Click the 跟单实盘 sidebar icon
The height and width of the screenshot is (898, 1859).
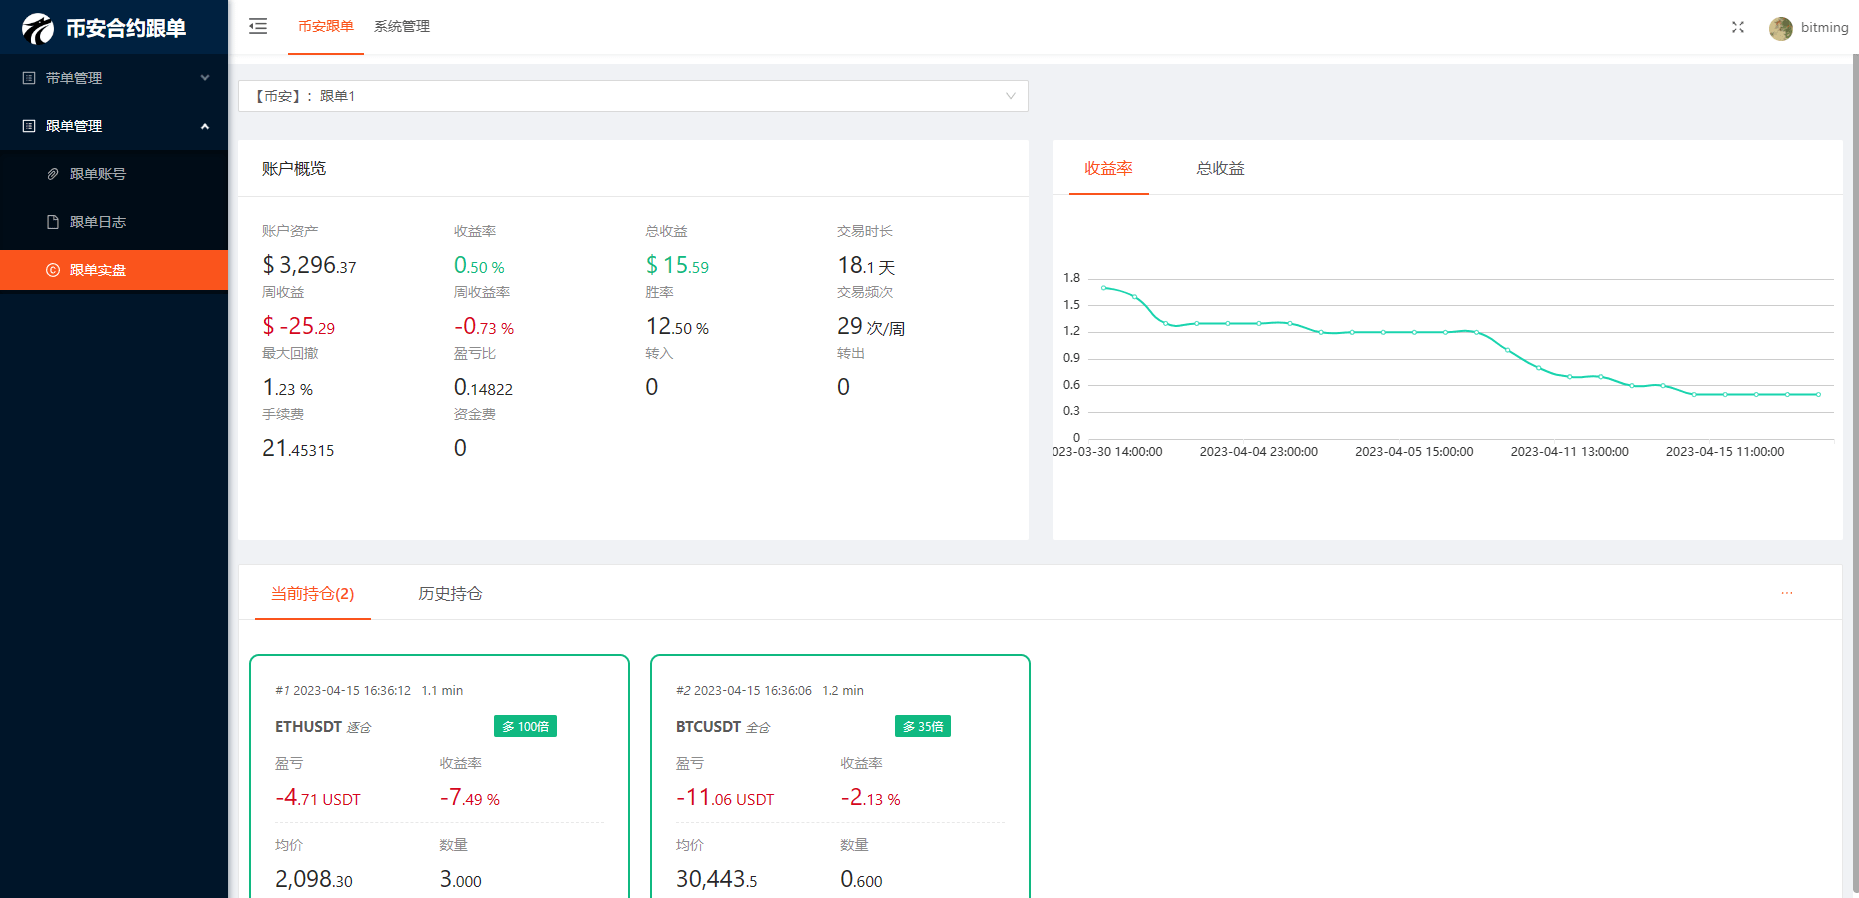point(53,270)
